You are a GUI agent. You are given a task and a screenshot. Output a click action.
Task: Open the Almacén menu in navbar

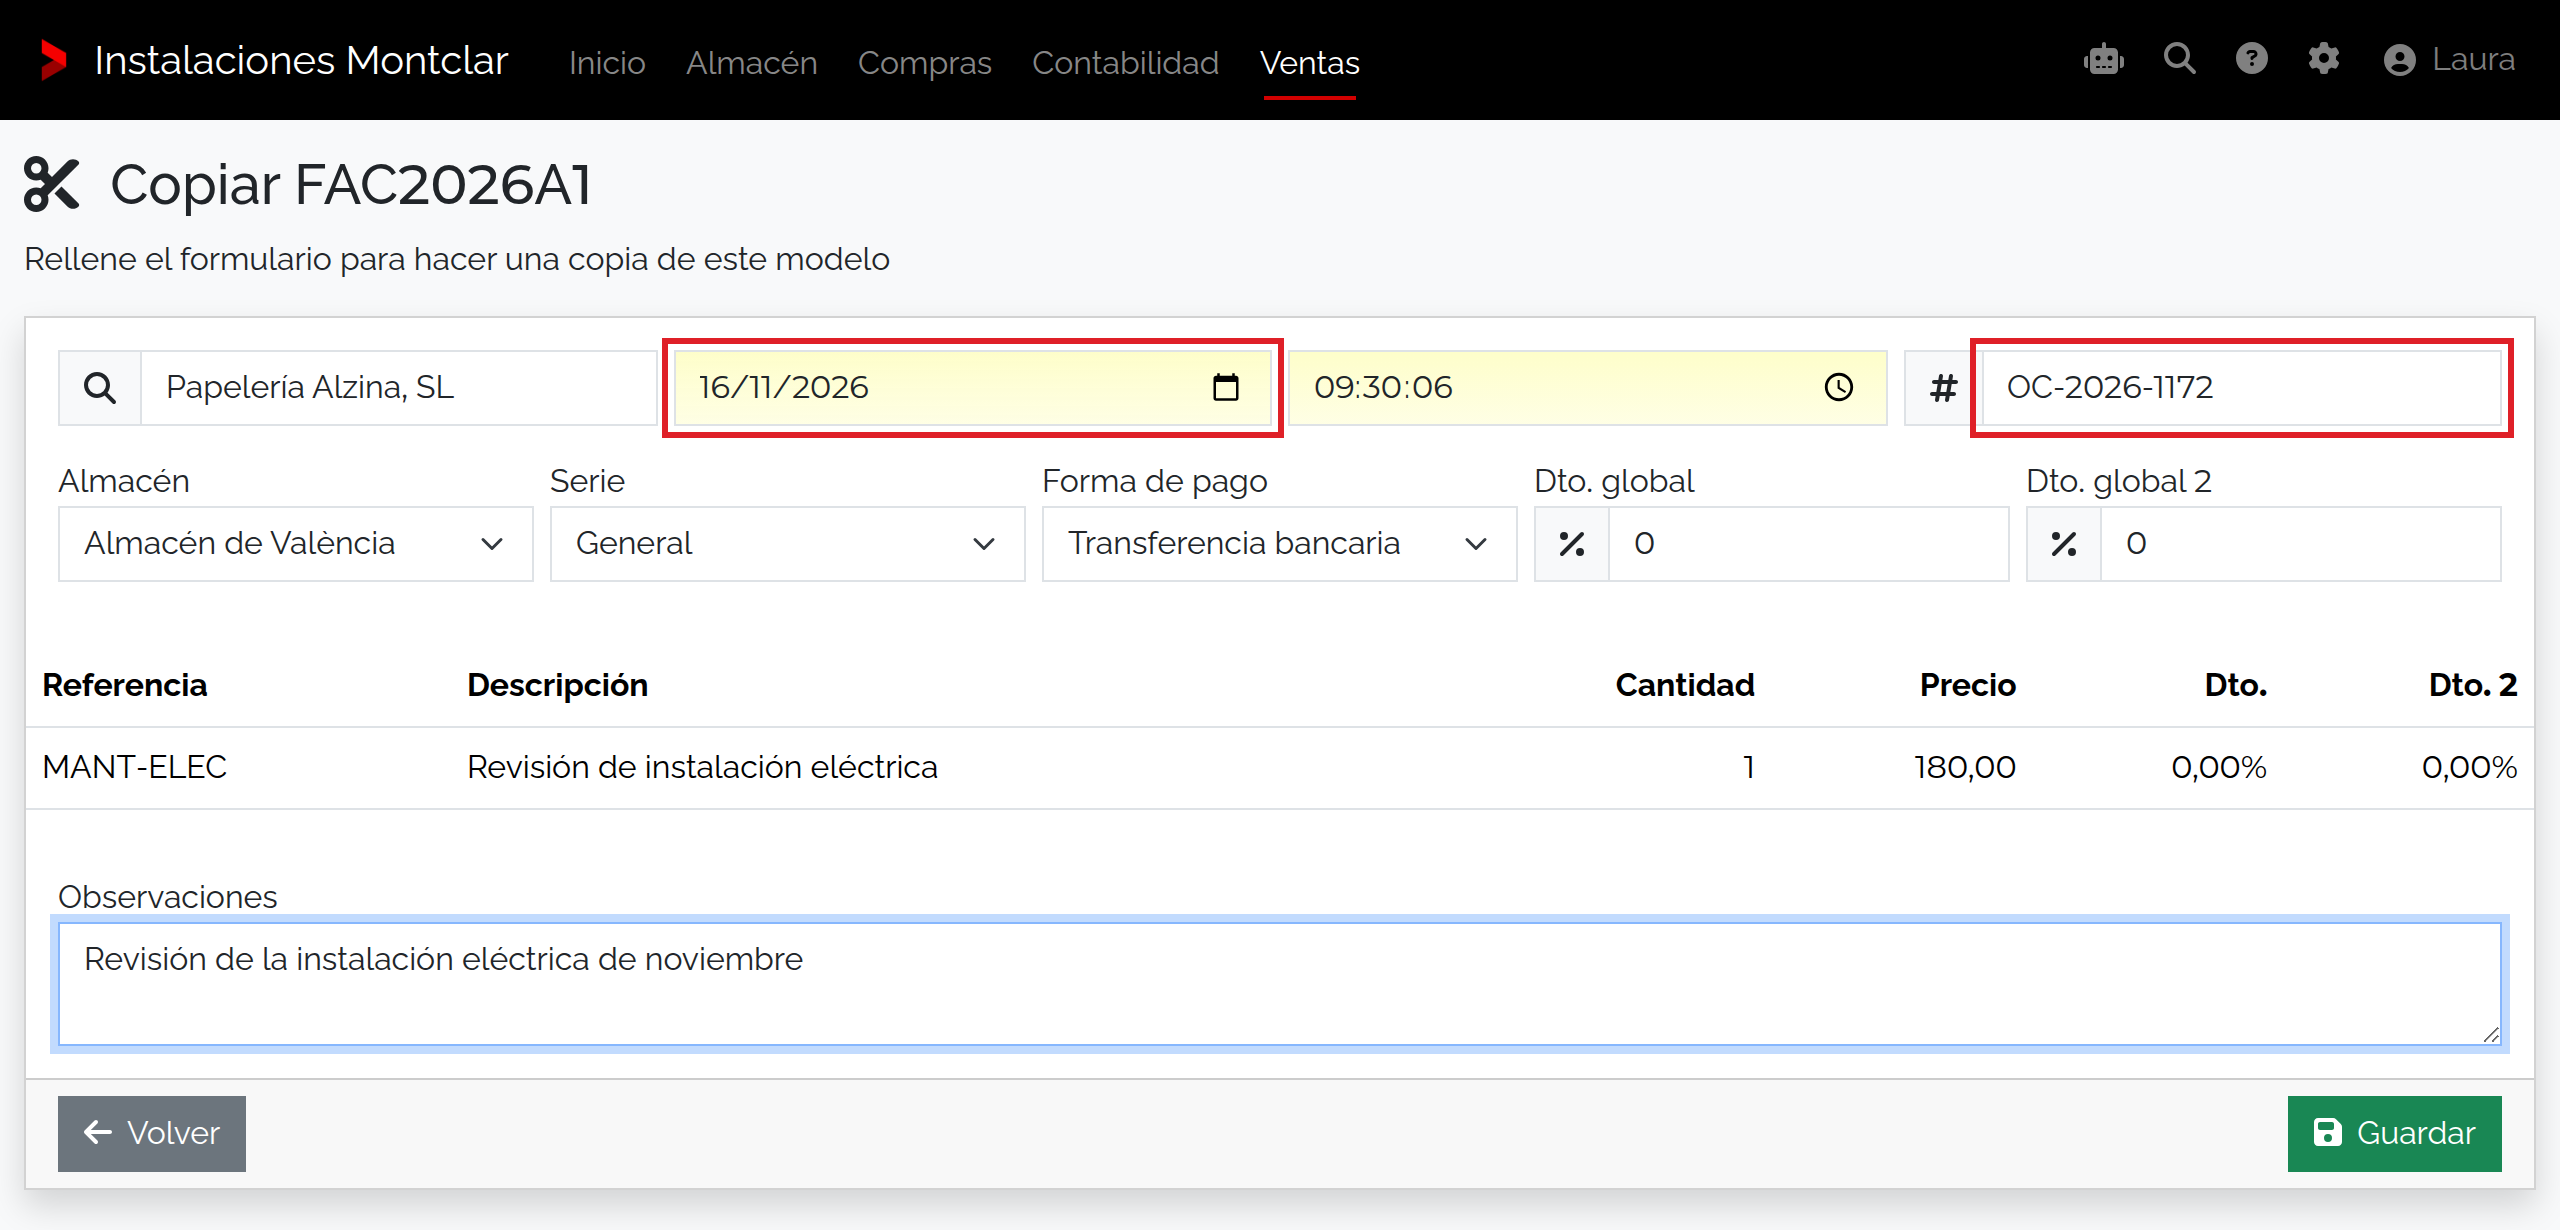click(x=752, y=62)
